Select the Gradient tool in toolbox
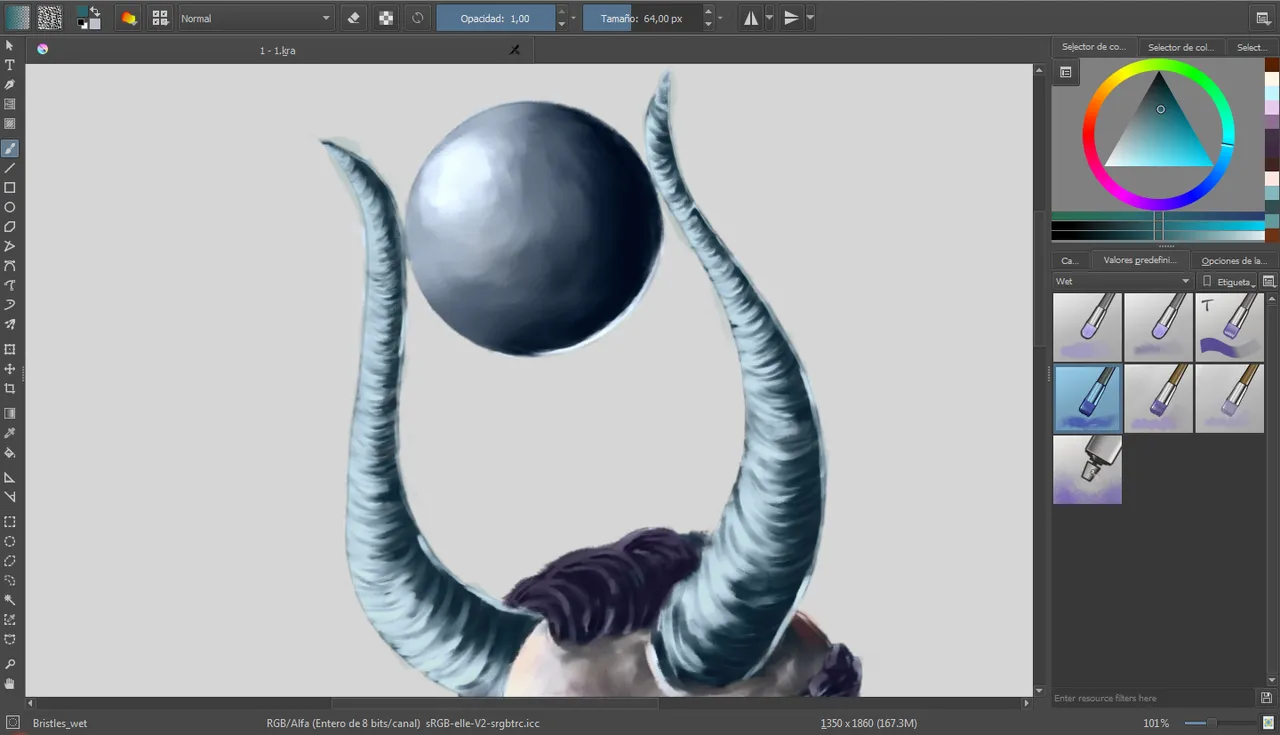This screenshot has height=735, width=1280. coord(10,413)
